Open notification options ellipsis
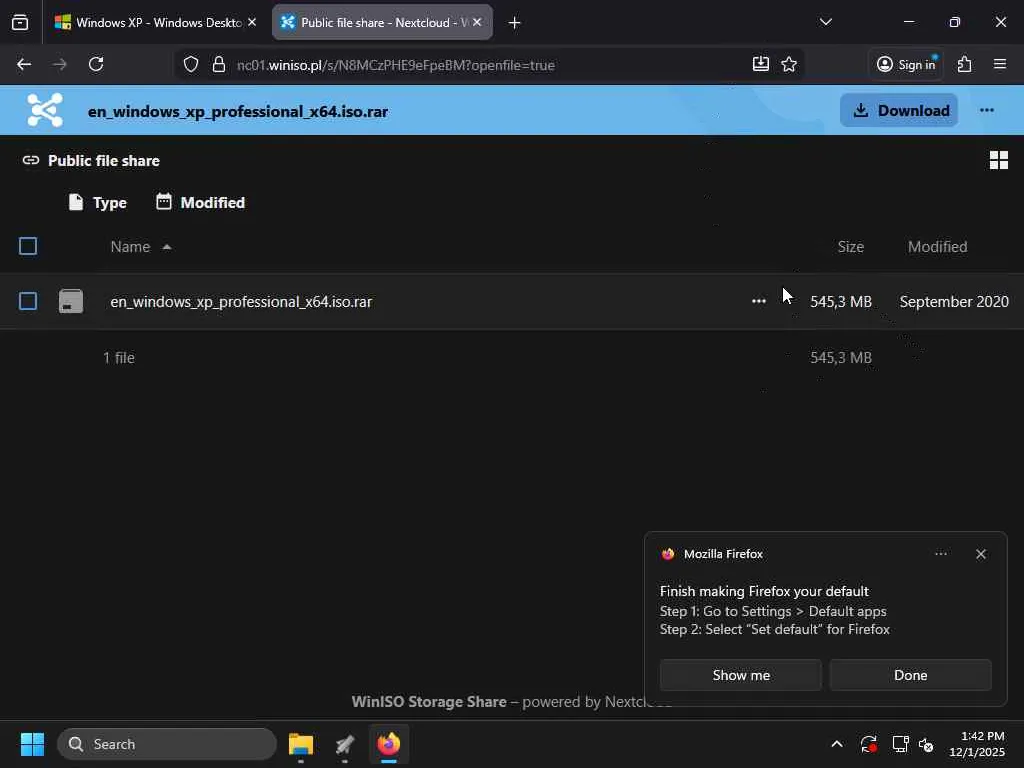 (x=940, y=554)
